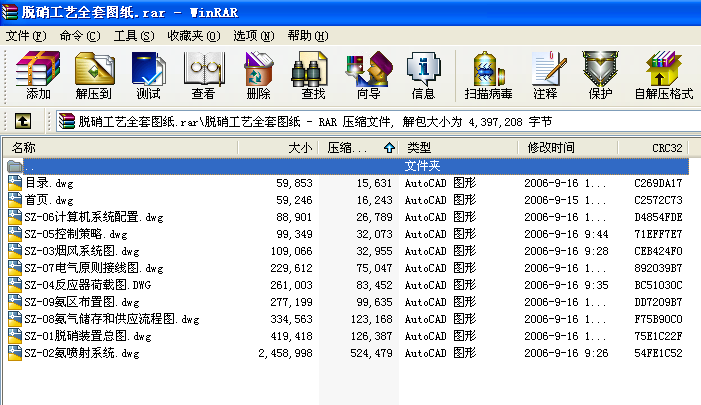Sort by Name (名称) column header

point(121,148)
